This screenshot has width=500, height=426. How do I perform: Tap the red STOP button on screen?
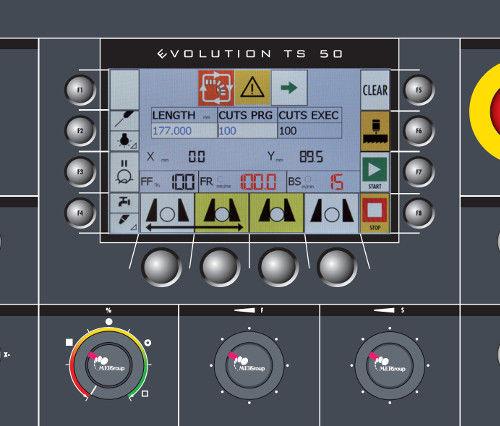click(375, 213)
